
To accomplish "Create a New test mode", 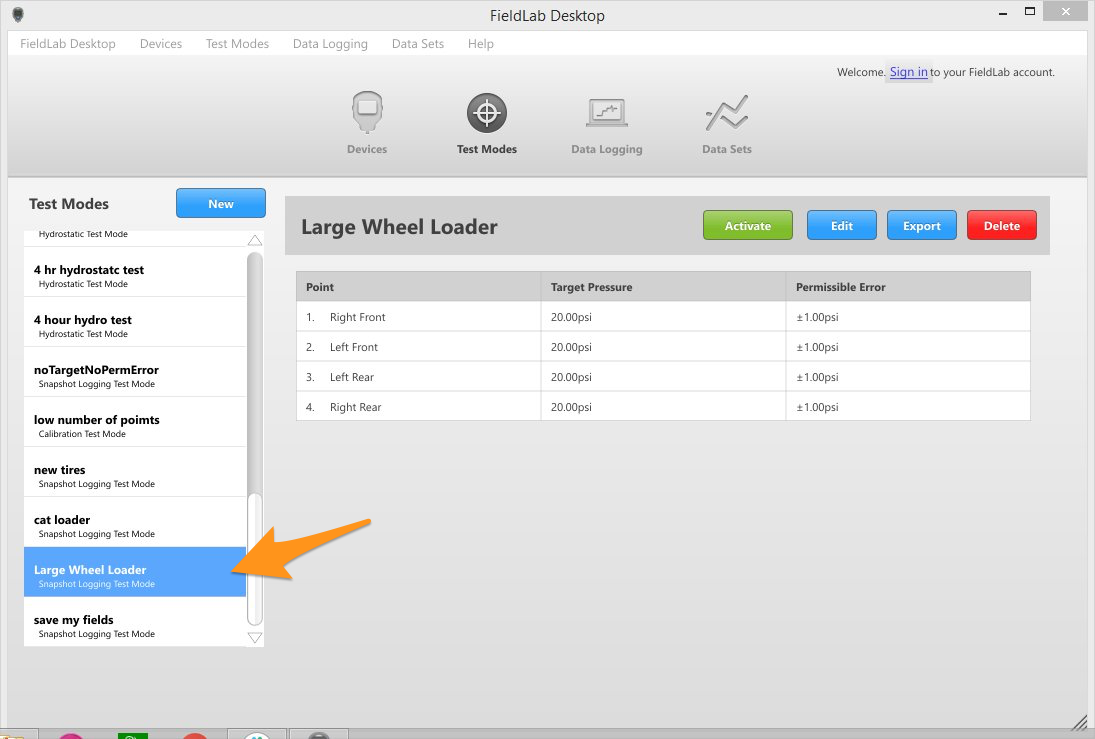I will tap(221, 203).
